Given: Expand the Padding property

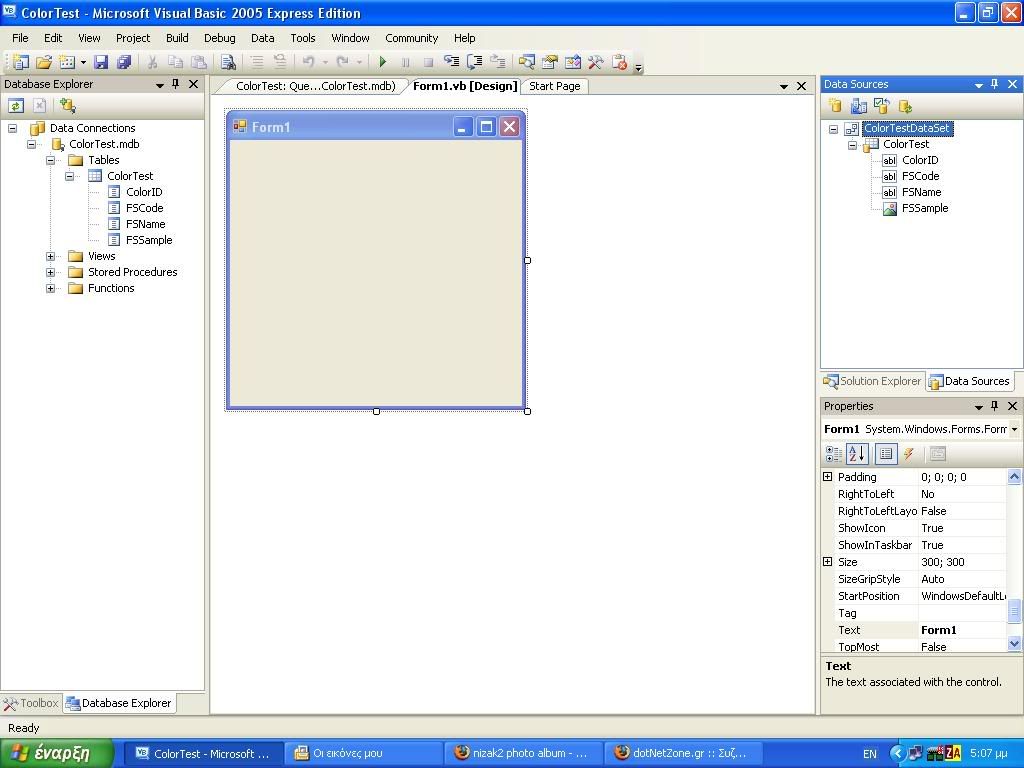Looking at the screenshot, I should pos(827,477).
